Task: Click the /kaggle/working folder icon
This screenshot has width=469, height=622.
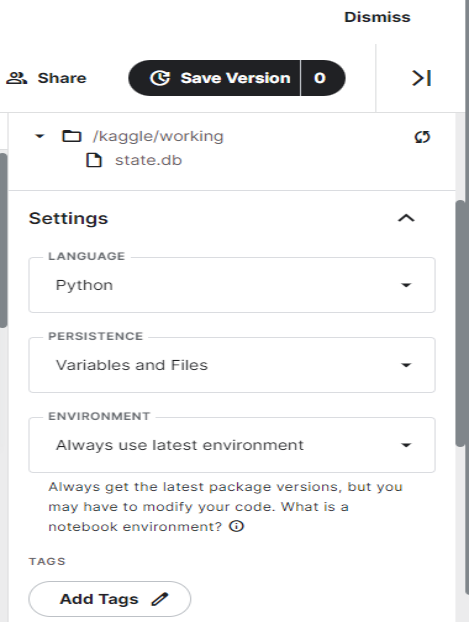Action: 72,136
